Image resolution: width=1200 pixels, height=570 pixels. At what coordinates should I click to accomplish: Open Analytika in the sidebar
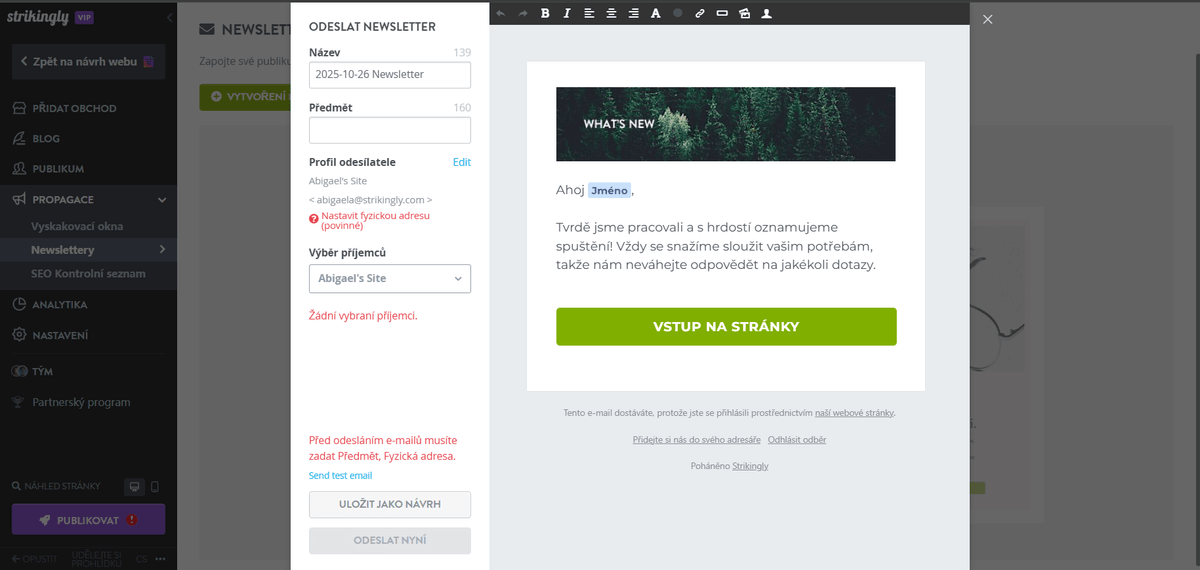[59, 305]
